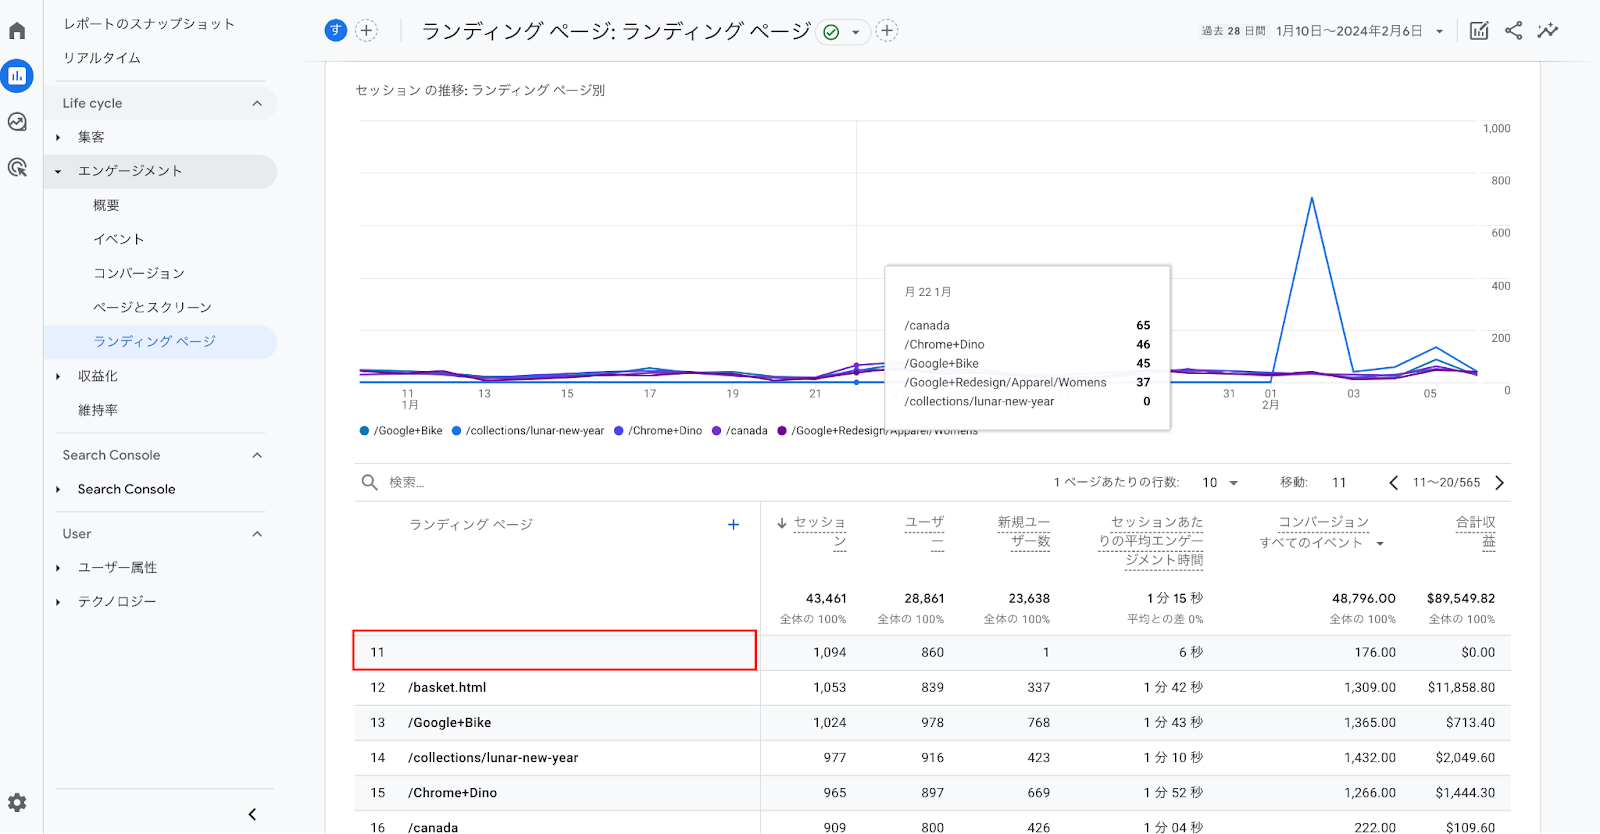Open the Advertising icon in left rail
The height and width of the screenshot is (834, 1600).
point(17,168)
